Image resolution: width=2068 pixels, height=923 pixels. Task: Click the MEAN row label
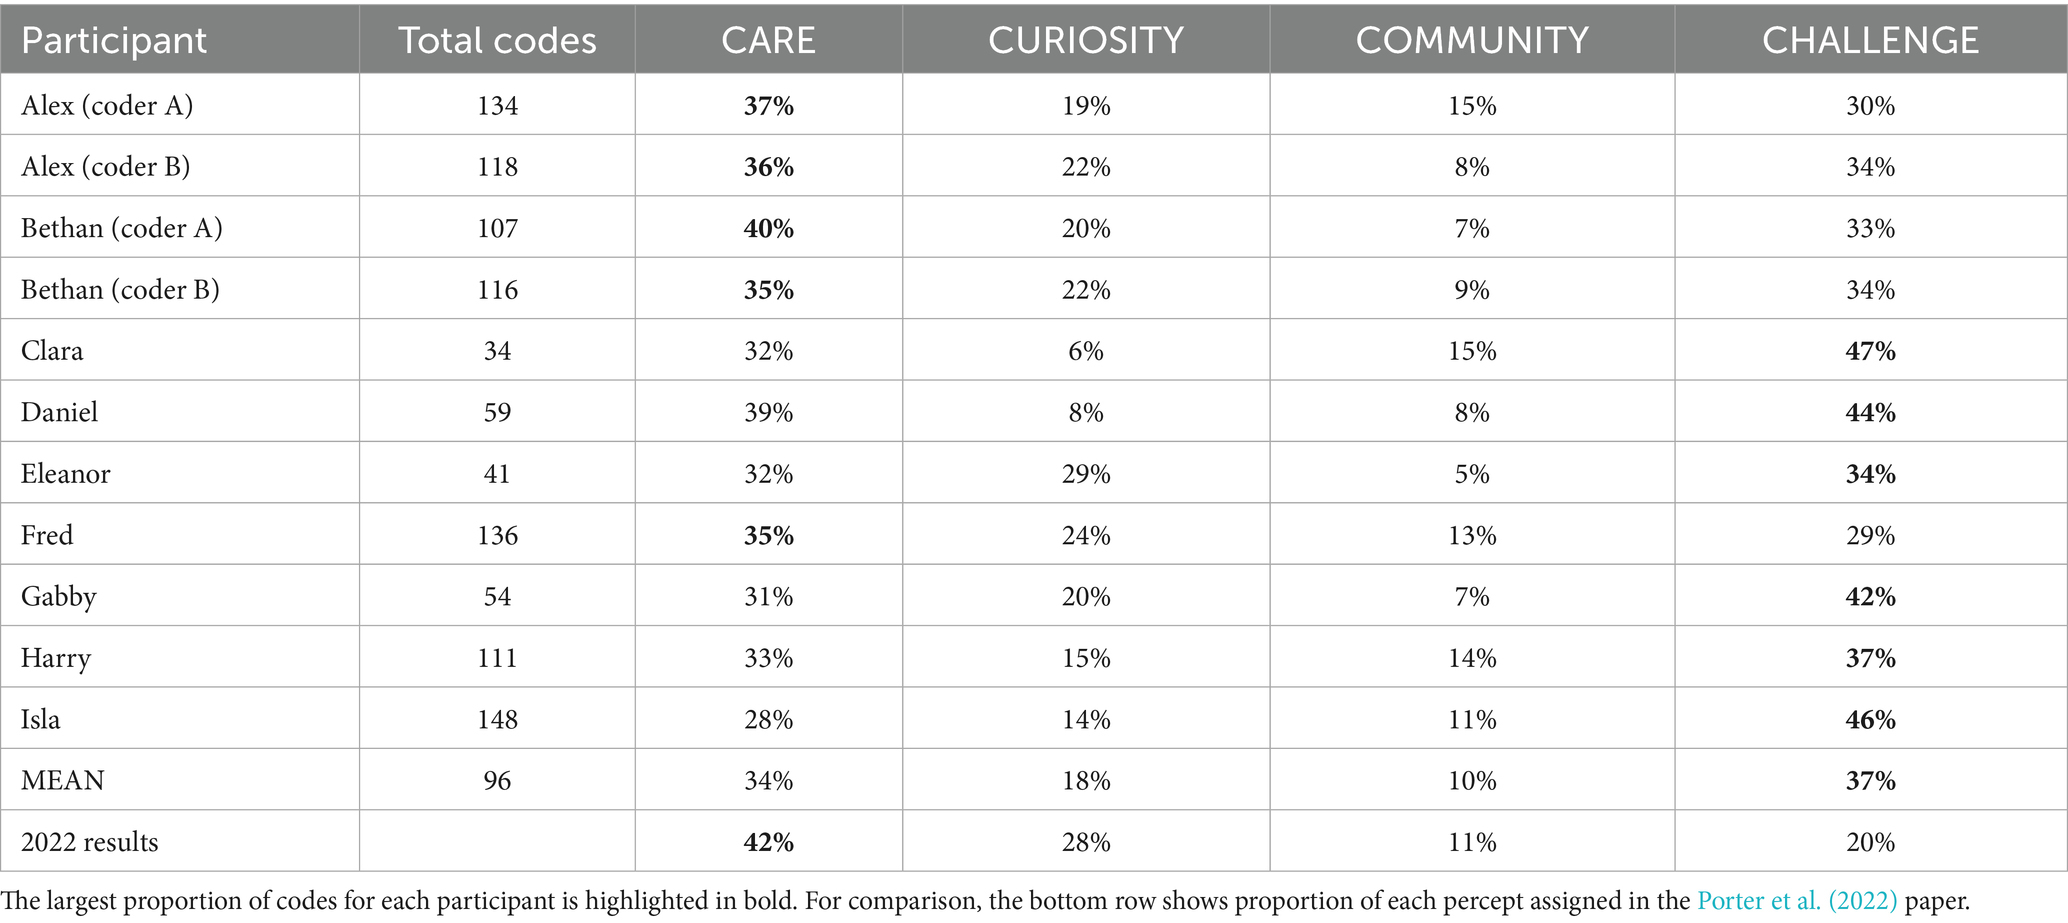point(62,780)
